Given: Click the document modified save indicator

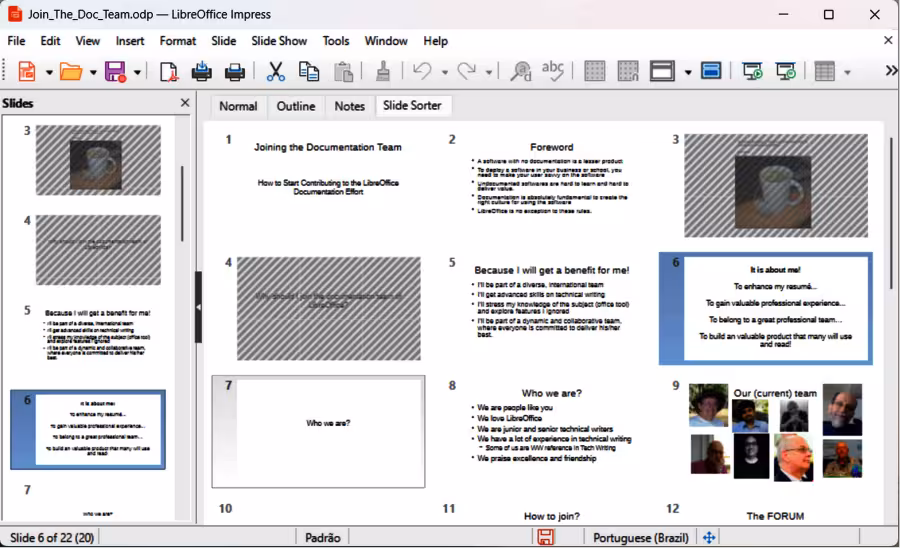Looking at the screenshot, I should (x=545, y=538).
